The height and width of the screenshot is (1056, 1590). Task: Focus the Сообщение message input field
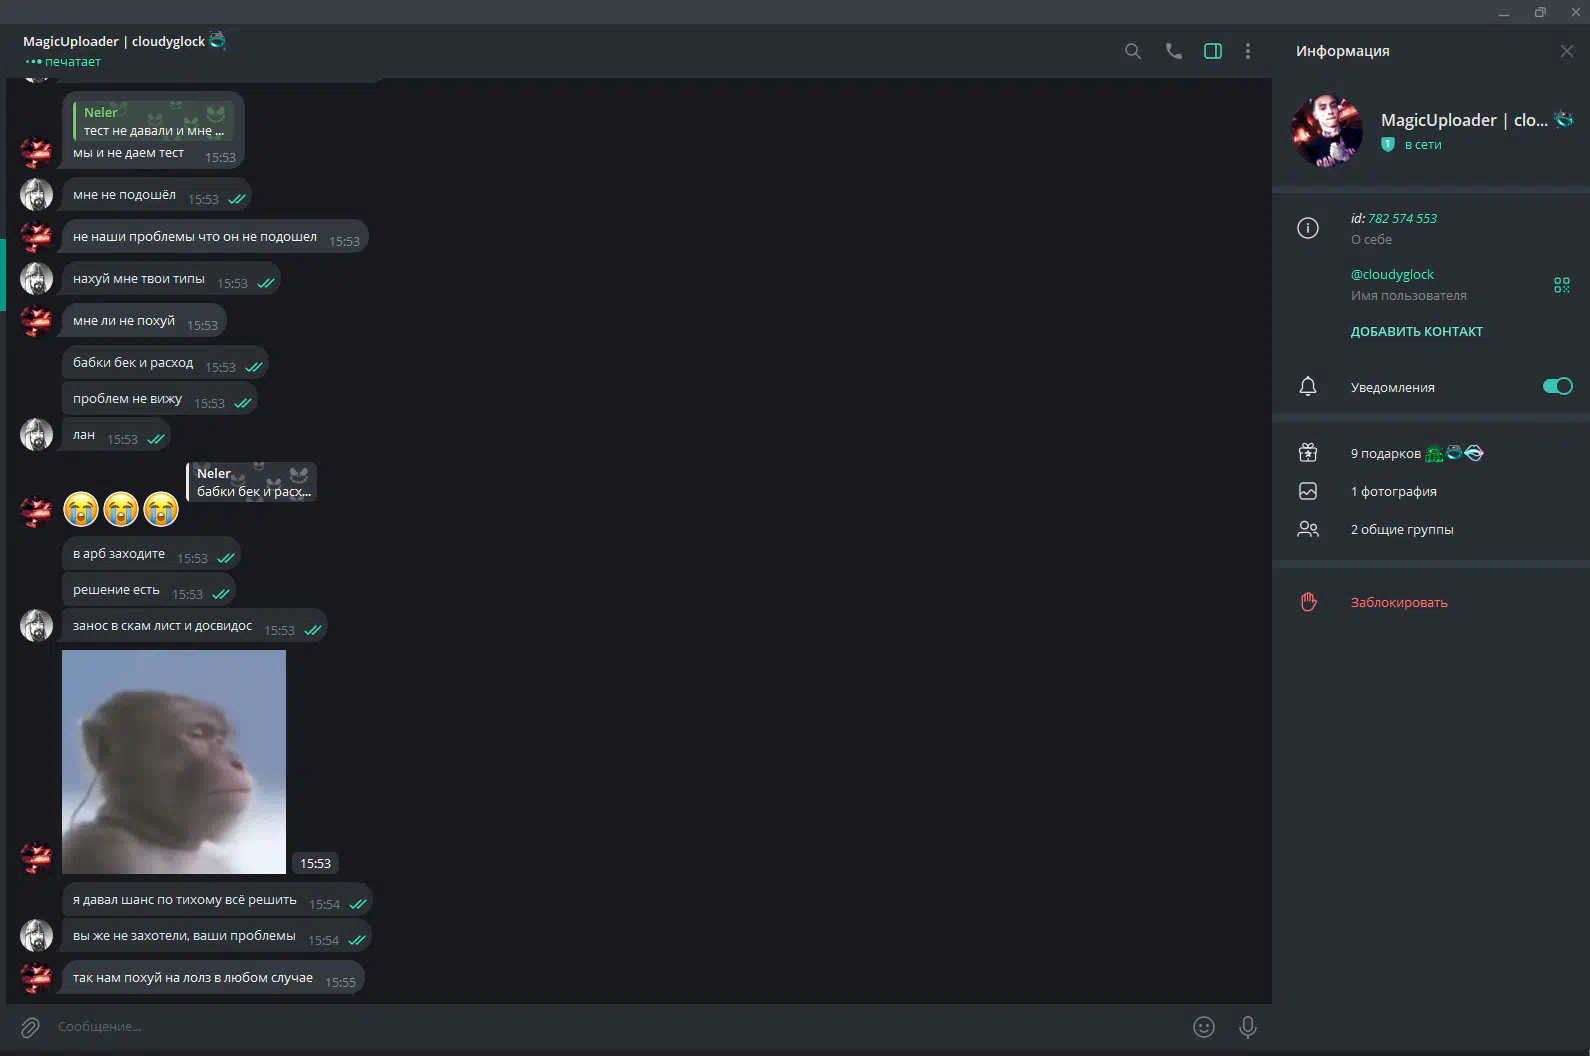pos(600,1027)
